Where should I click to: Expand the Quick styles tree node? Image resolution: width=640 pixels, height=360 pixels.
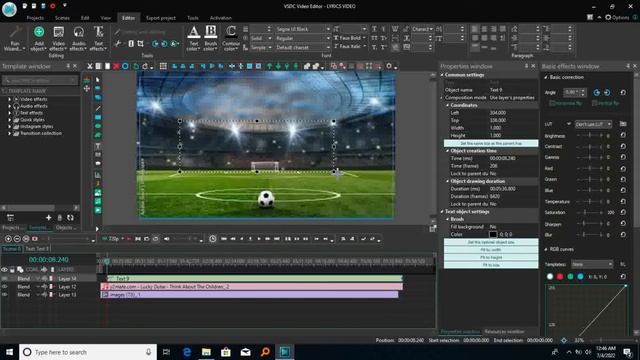pos(9,120)
